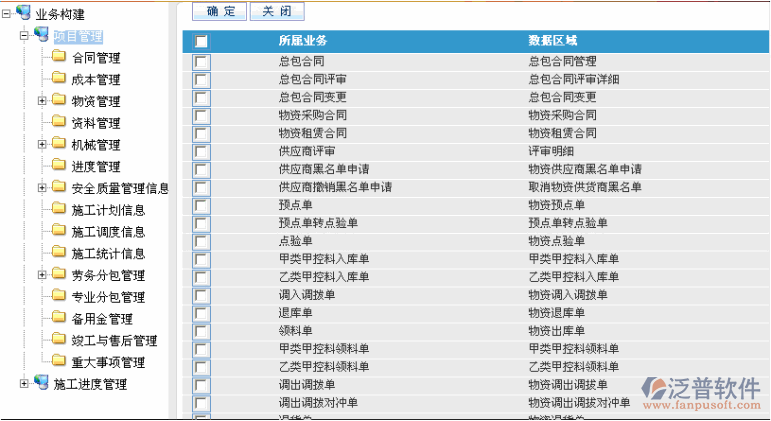Select 重大事项管理 in the tree
The height and width of the screenshot is (421, 771).
[x=108, y=362]
